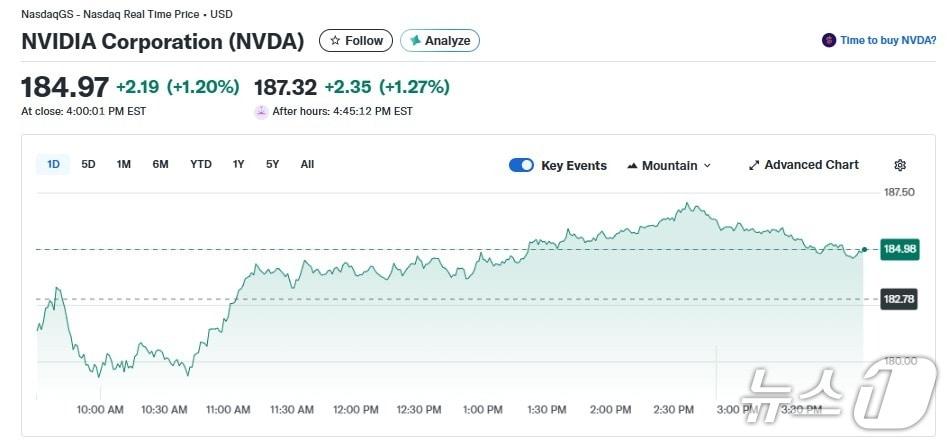Viewport: 952px width, 444px height.
Task: Click the Analyze sparkle icon
Action: click(x=414, y=41)
